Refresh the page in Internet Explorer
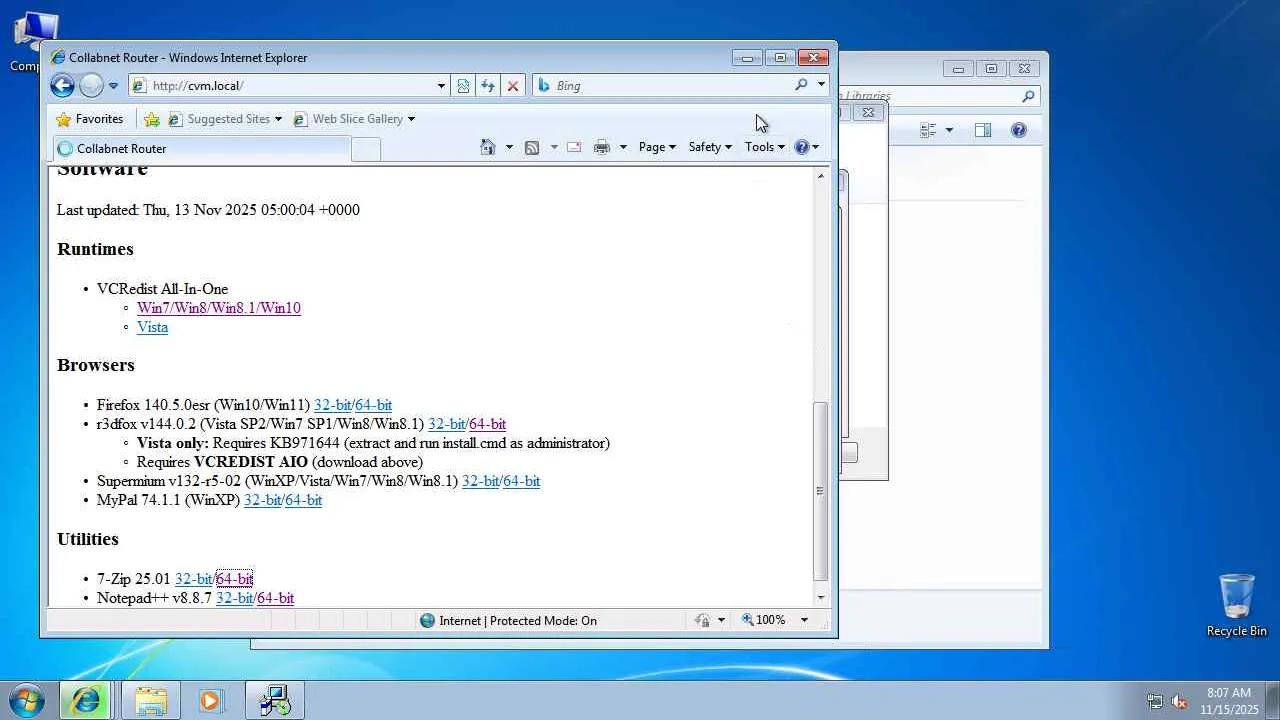Screen dimensions: 1280x720 coord(488,86)
